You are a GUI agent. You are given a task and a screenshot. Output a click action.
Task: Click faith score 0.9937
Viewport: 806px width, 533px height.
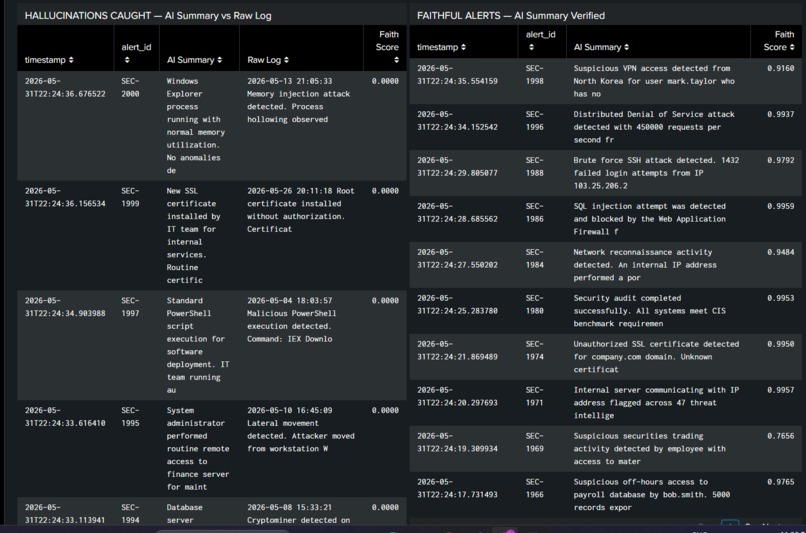780,114
